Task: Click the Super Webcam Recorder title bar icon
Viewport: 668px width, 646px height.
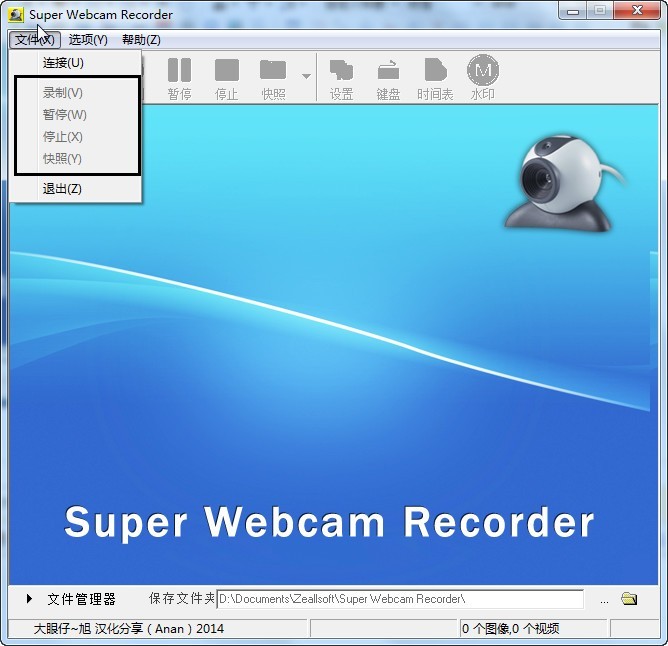Action: coord(16,14)
